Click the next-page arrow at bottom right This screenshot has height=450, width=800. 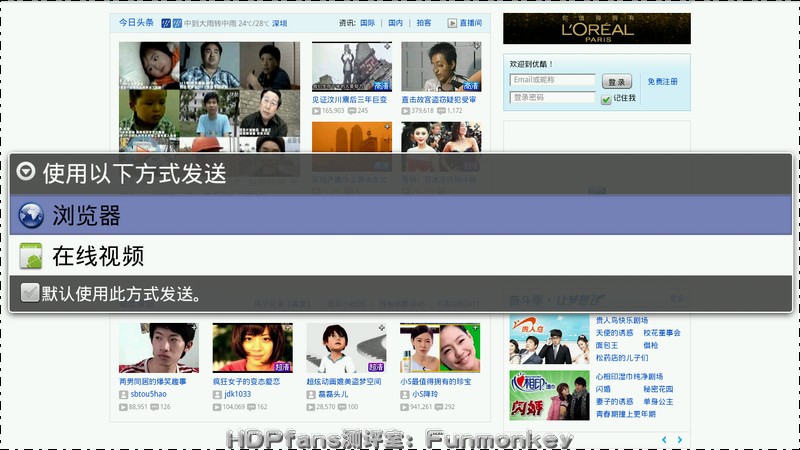tap(680, 439)
